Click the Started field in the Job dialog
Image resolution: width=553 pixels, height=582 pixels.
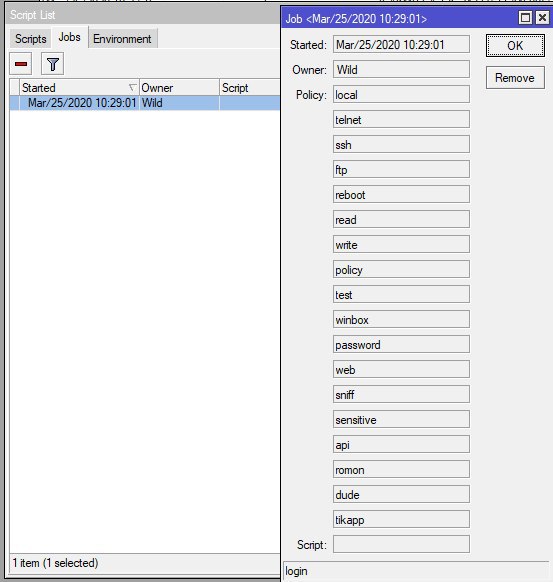(x=401, y=45)
